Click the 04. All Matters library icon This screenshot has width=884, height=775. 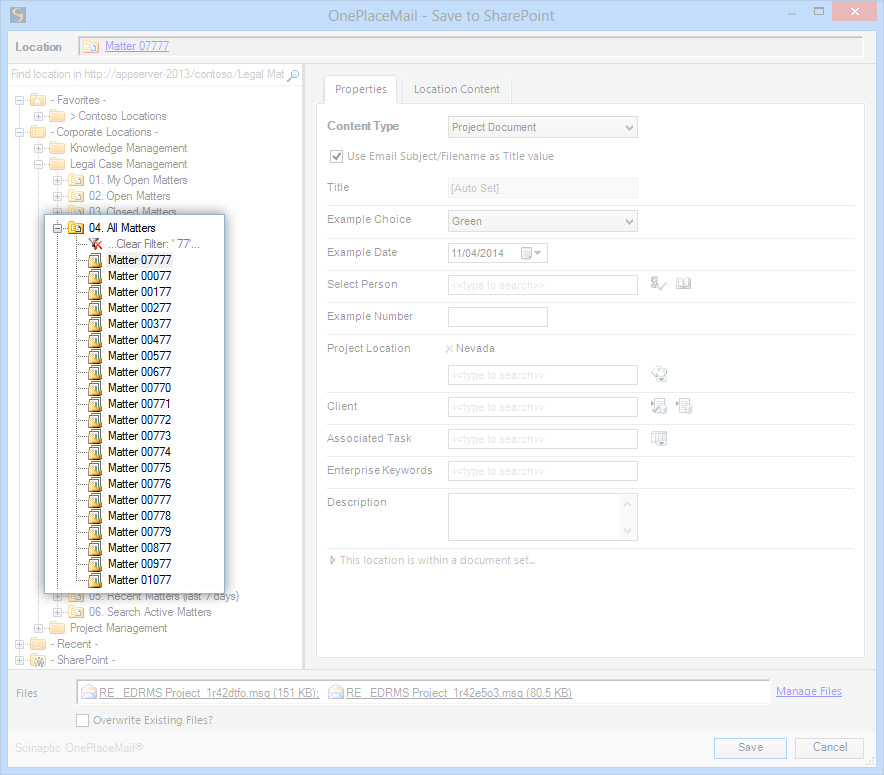click(76, 228)
